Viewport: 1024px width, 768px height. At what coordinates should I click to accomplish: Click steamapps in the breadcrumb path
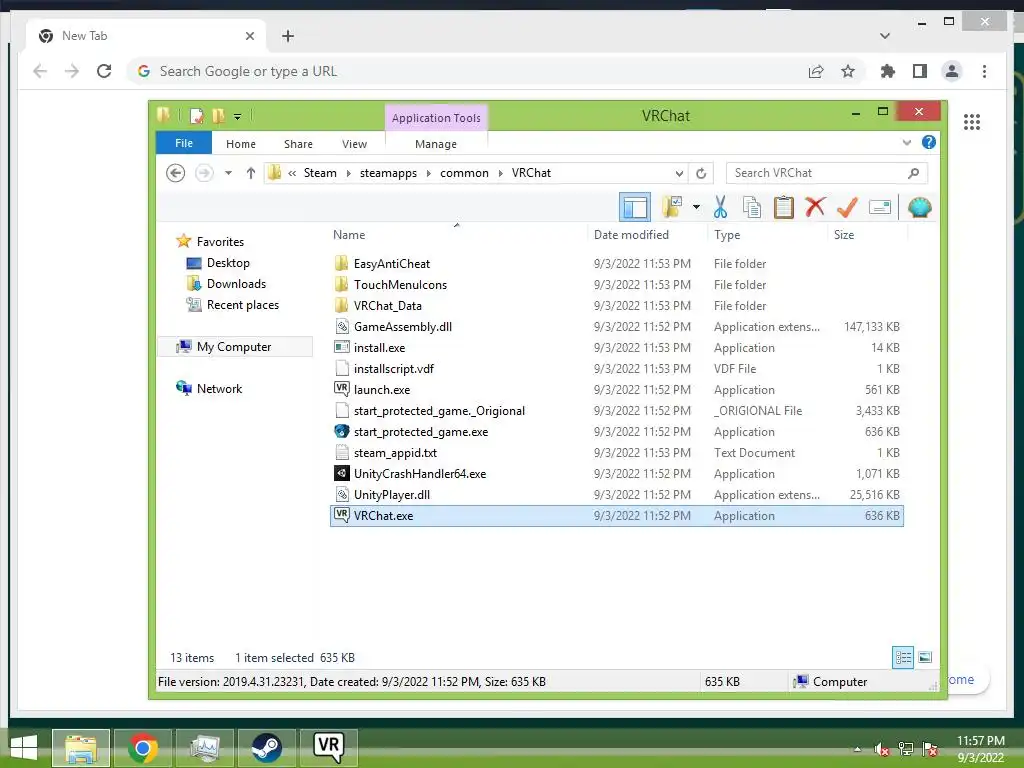[x=388, y=173]
